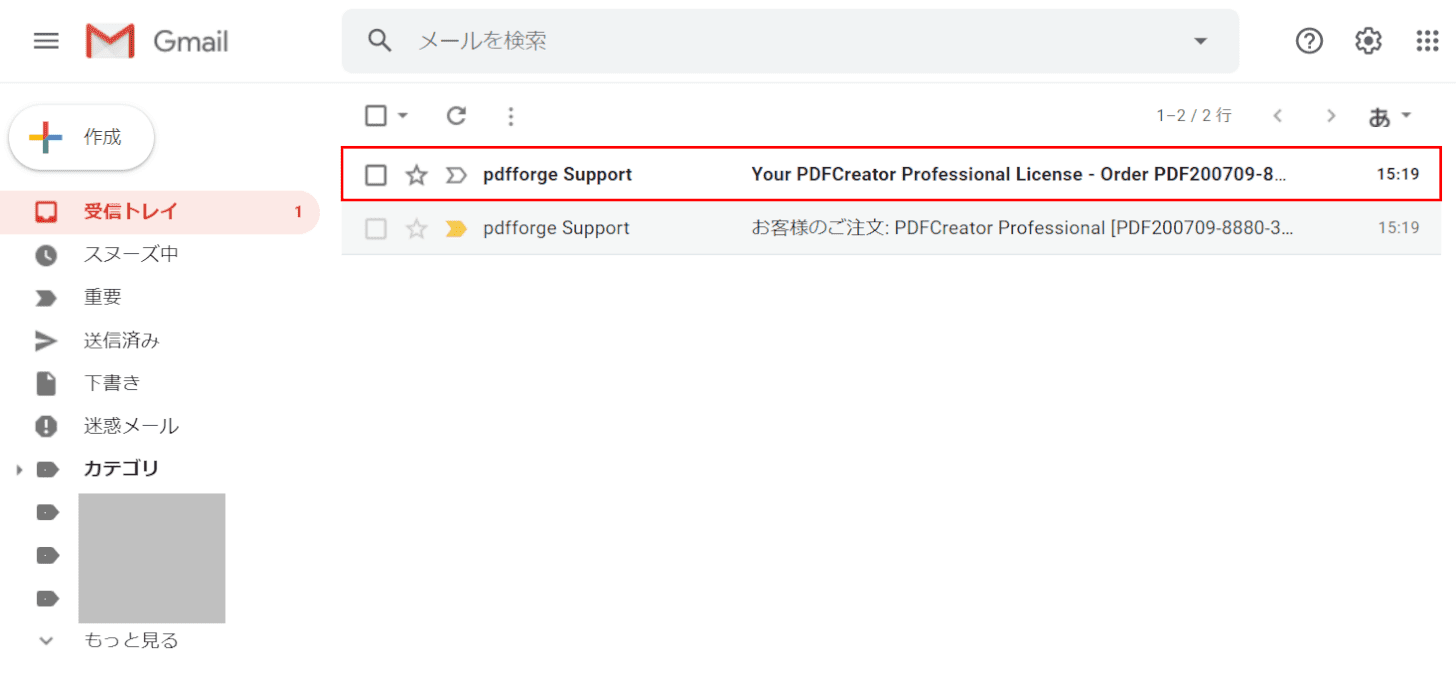Open the select-all dropdown arrow

click(403, 116)
